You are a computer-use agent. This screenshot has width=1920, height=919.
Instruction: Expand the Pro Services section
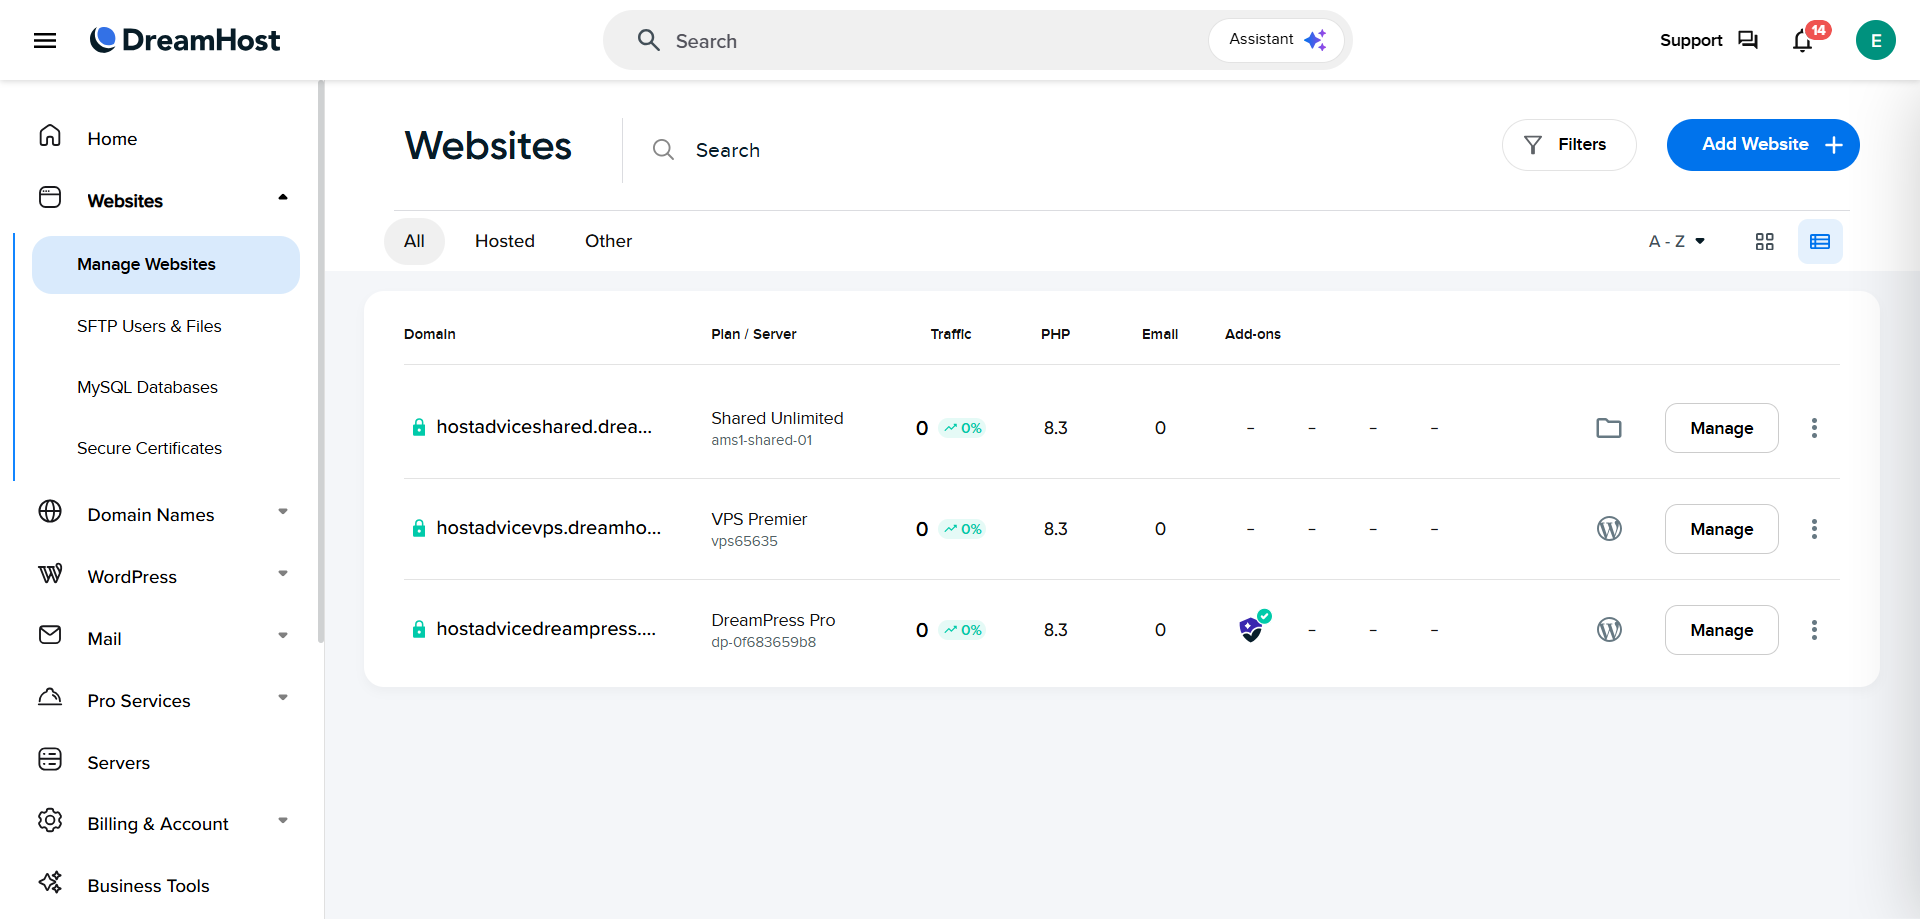283,698
